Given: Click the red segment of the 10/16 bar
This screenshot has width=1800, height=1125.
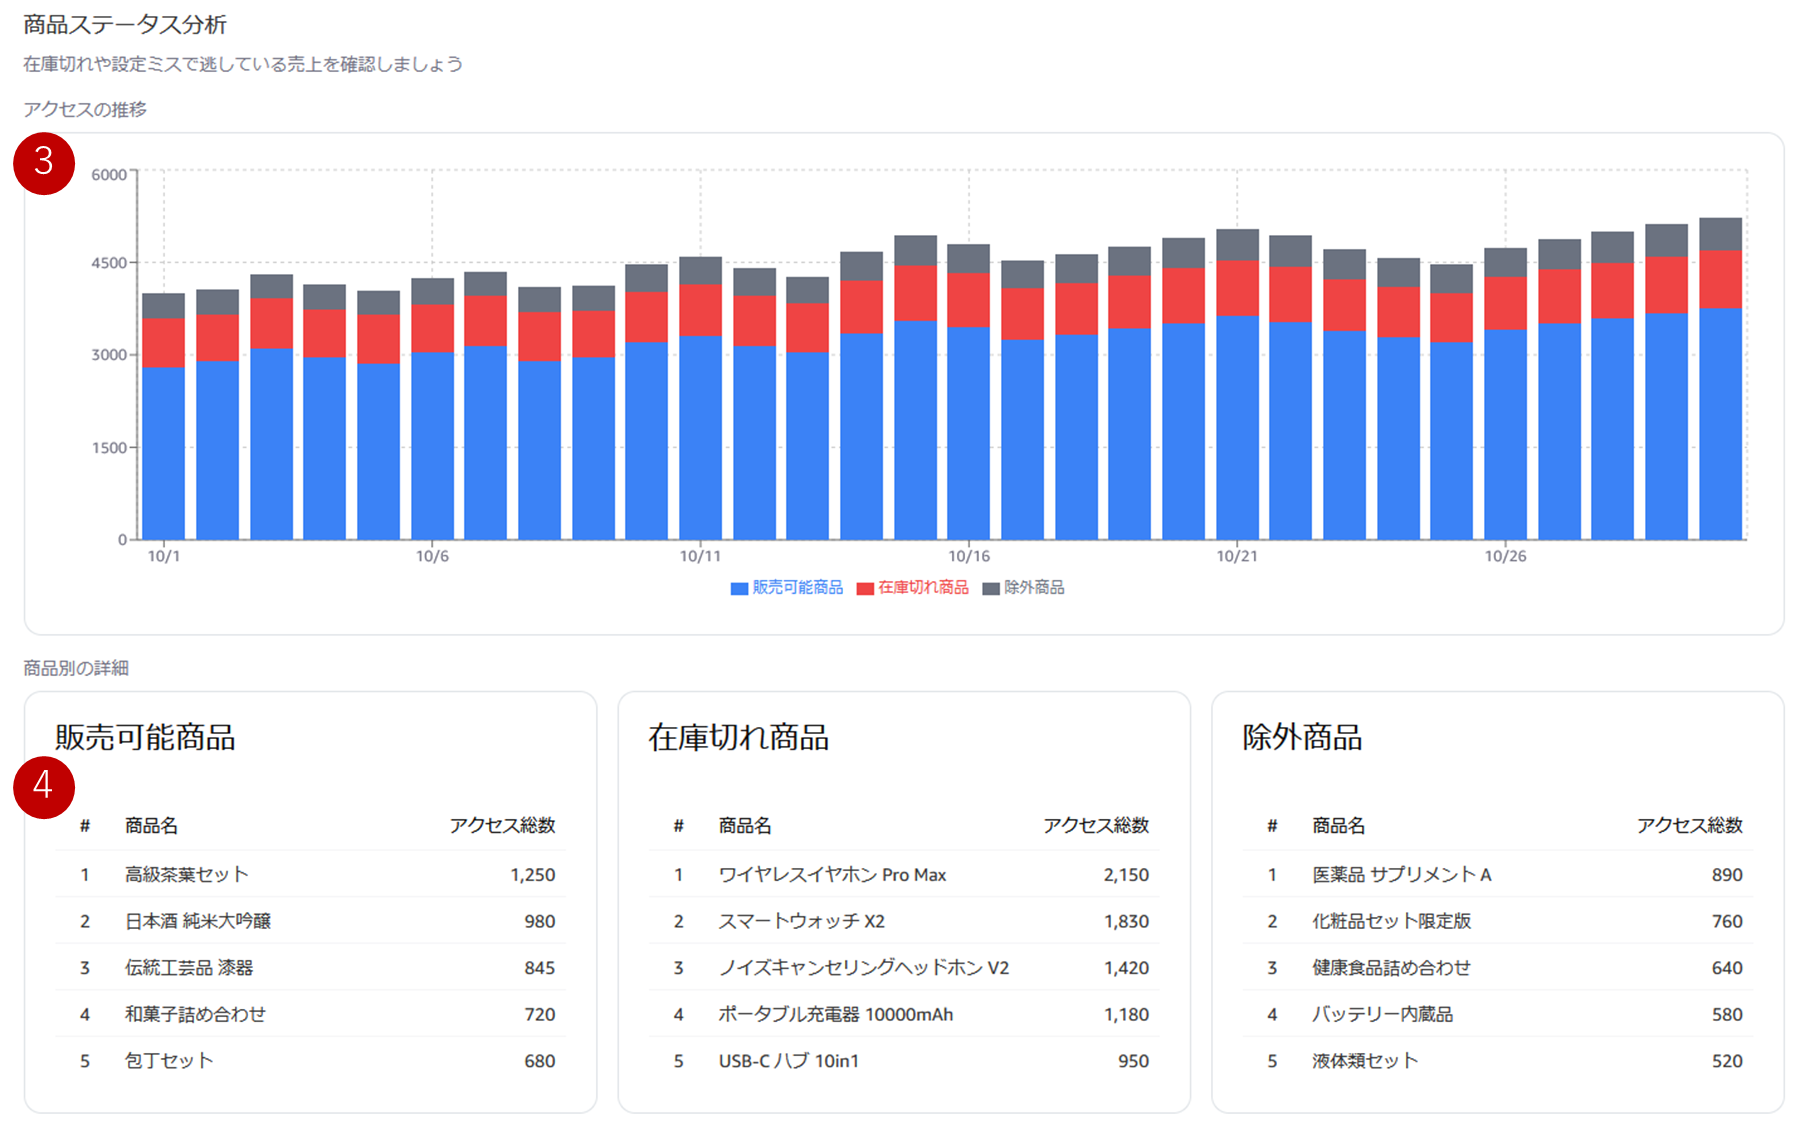Looking at the screenshot, I should 968,300.
